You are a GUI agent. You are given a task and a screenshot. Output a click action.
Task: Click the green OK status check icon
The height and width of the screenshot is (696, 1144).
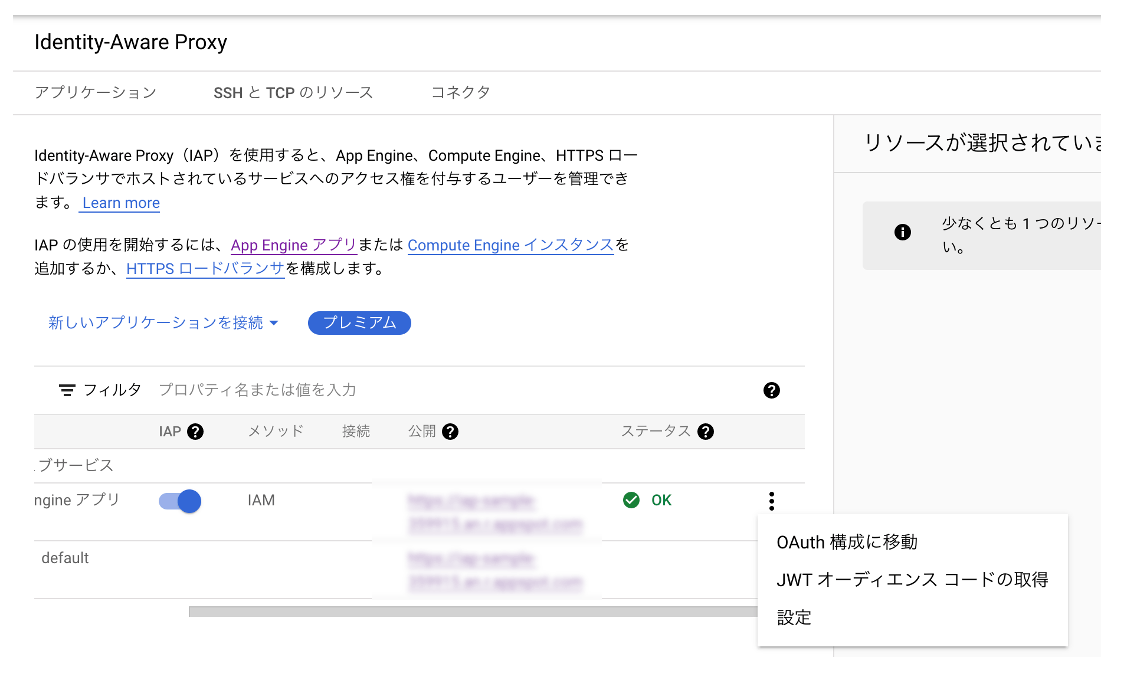point(631,500)
